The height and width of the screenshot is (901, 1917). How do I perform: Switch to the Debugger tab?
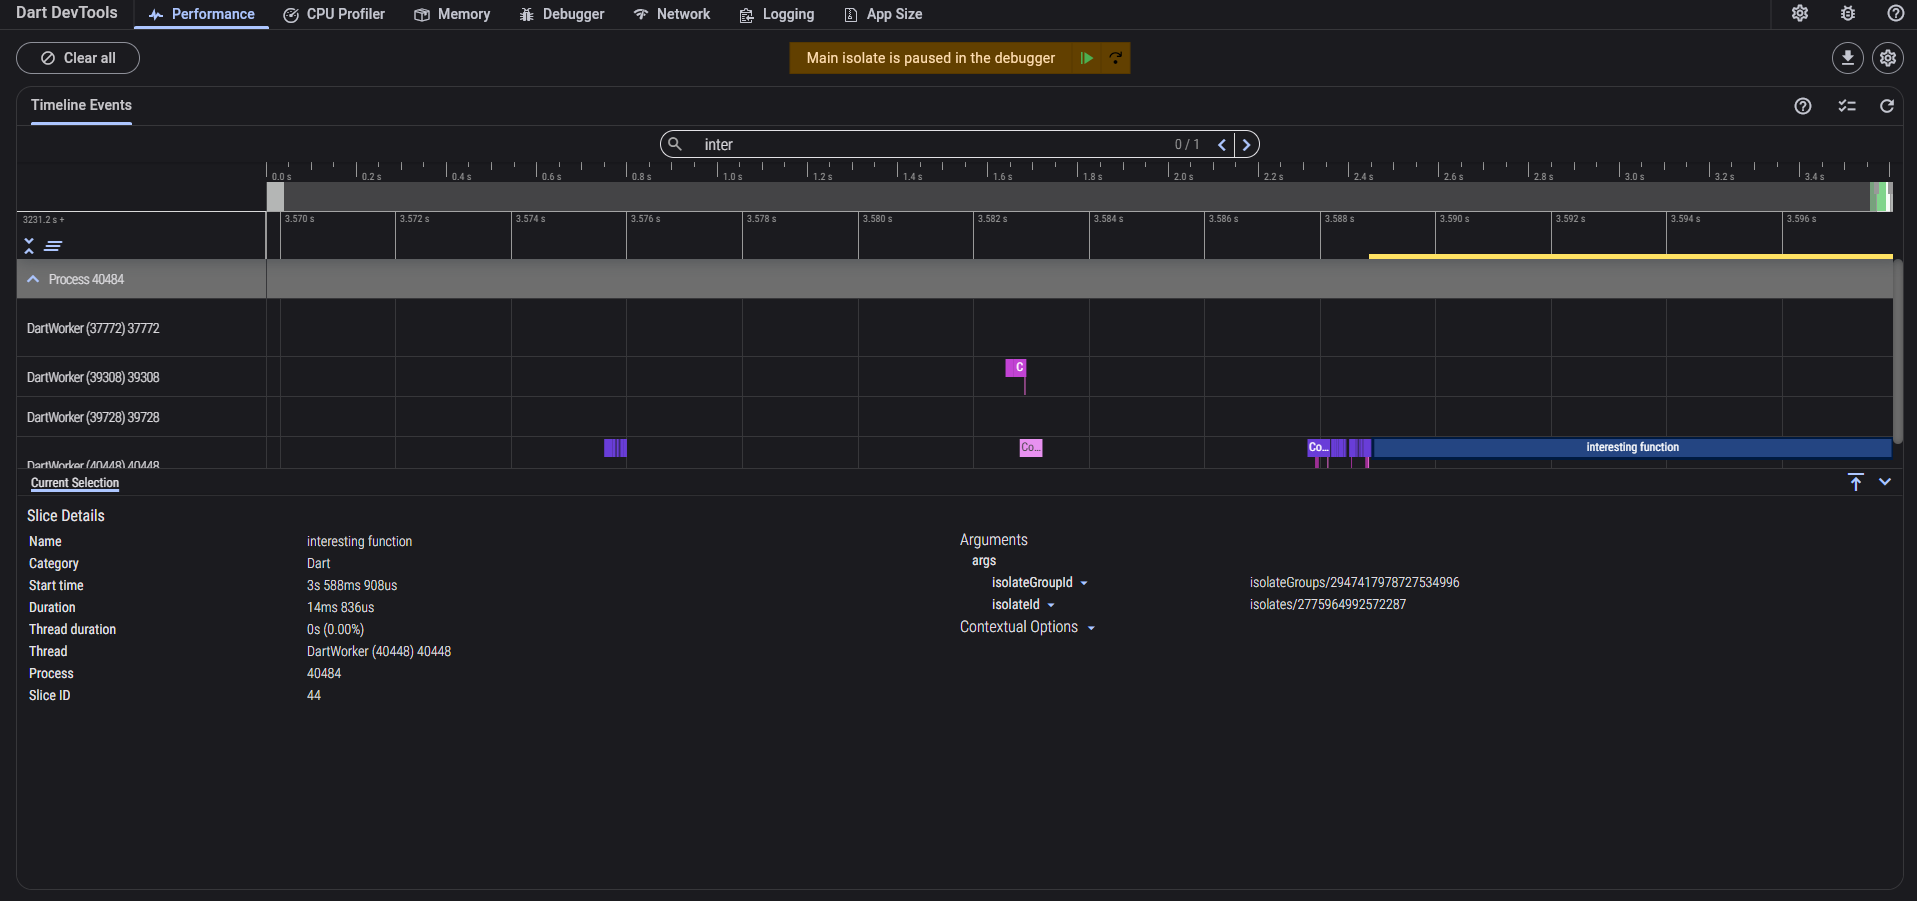562,14
